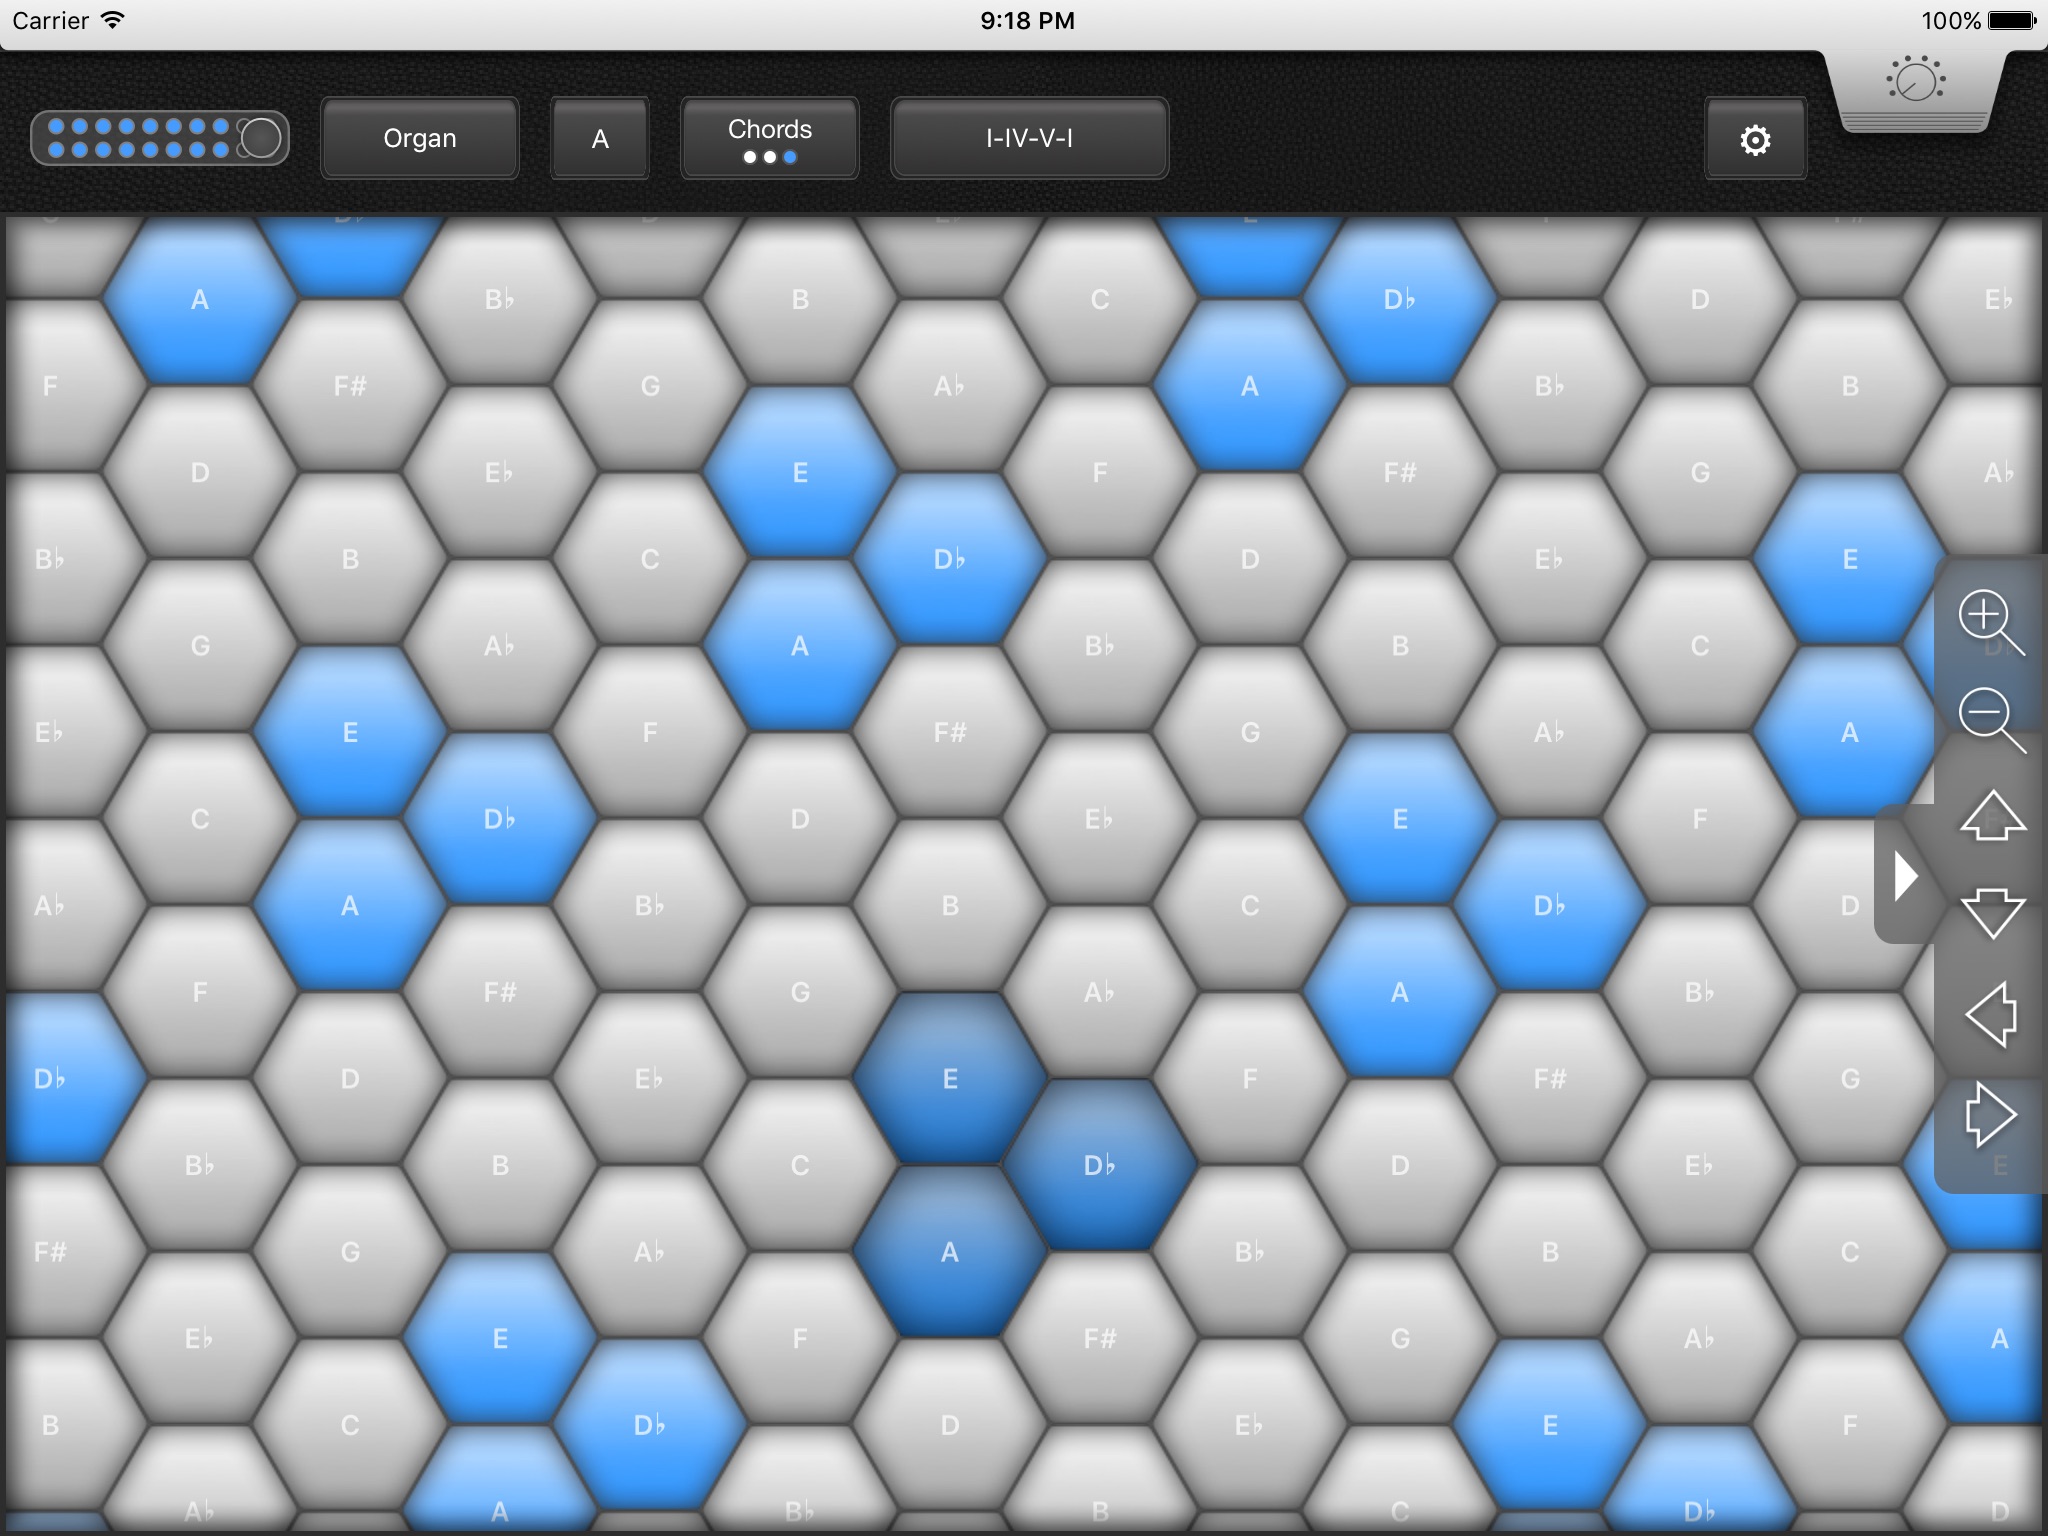Click the zoom in magnifier icon

[x=1985, y=629]
